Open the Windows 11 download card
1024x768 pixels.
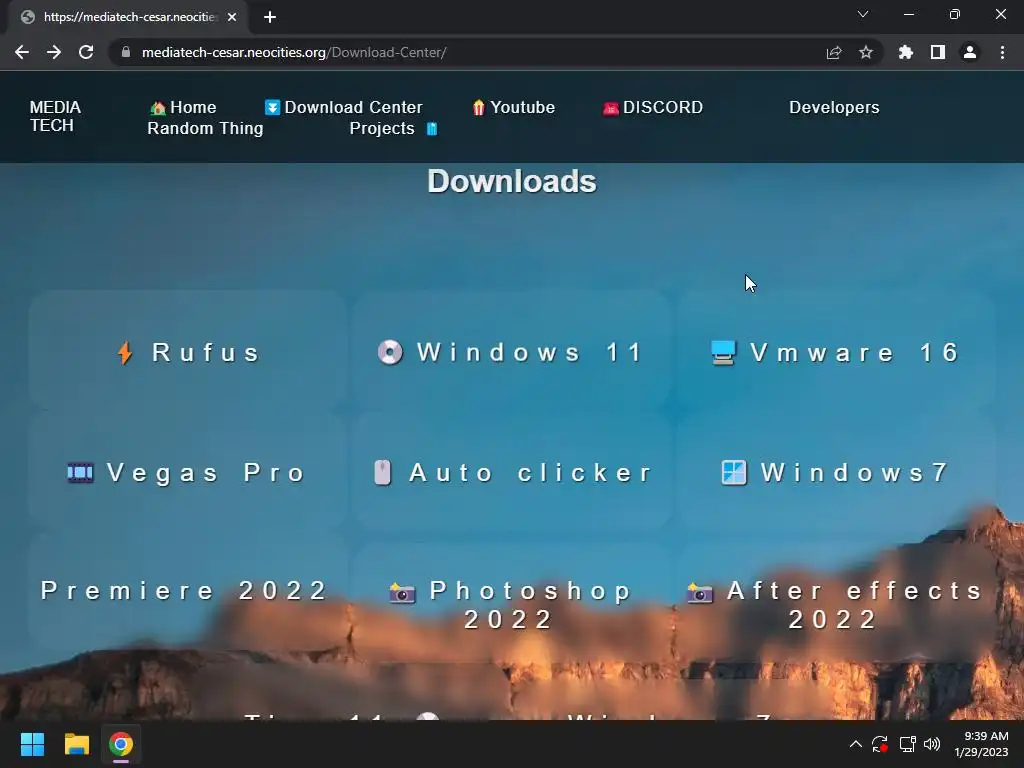(512, 352)
